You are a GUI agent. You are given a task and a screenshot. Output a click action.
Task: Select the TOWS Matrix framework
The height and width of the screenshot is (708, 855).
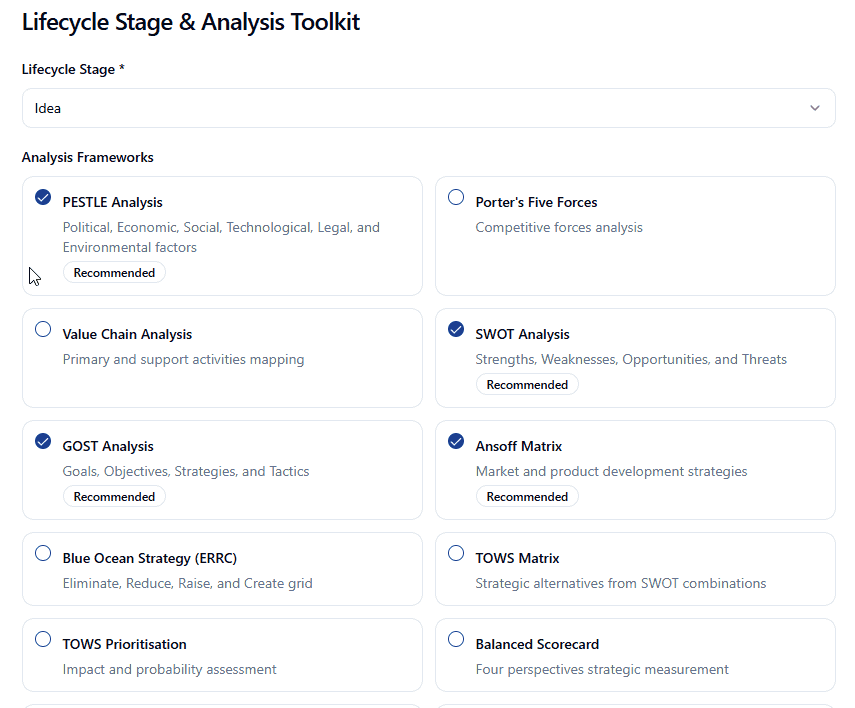tap(456, 553)
